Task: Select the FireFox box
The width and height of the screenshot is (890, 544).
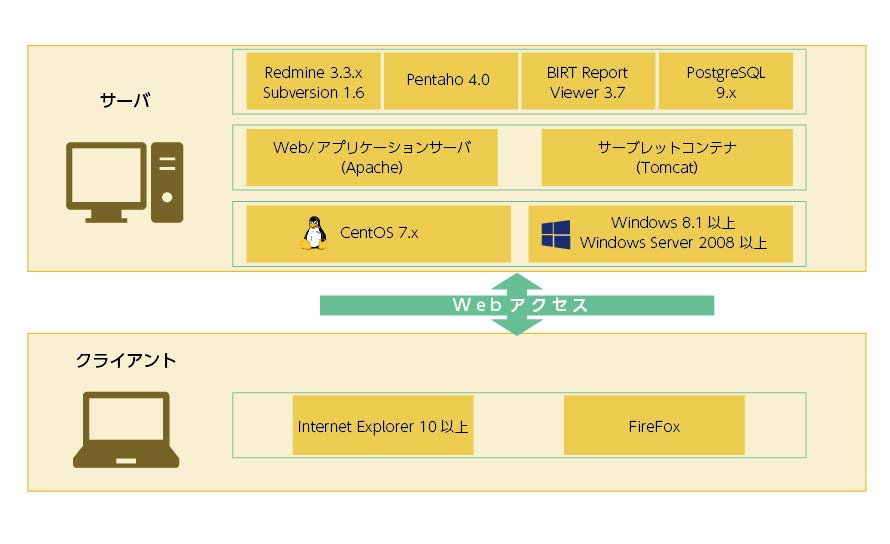Action: tap(654, 425)
